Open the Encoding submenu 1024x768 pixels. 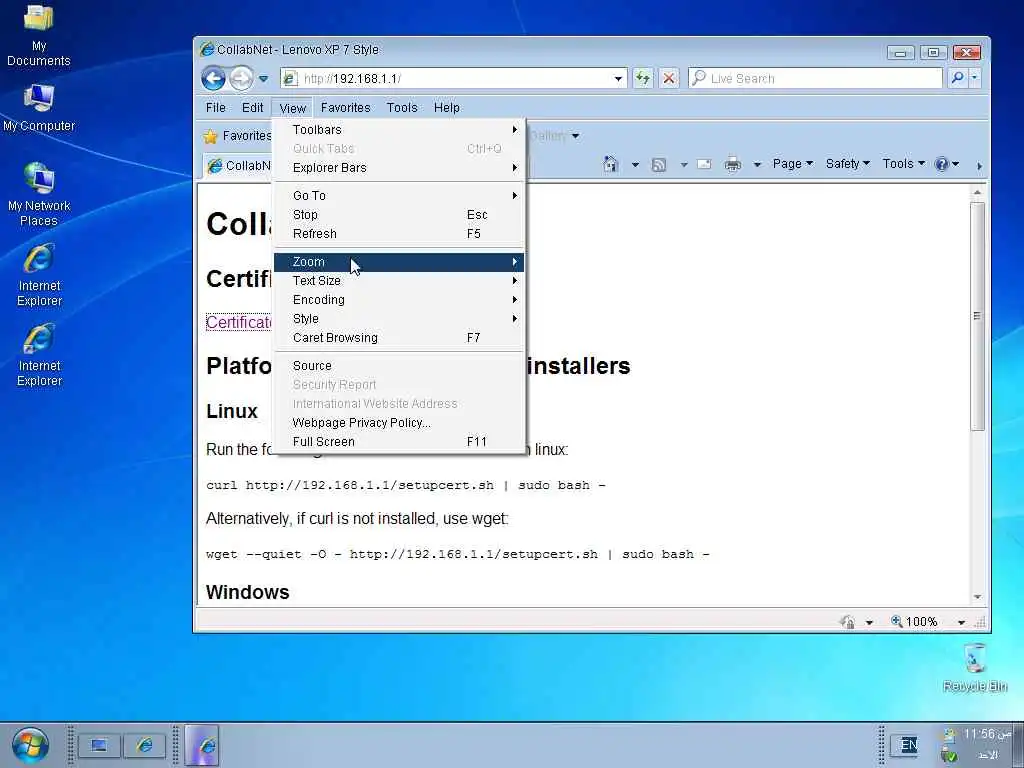[399, 300]
